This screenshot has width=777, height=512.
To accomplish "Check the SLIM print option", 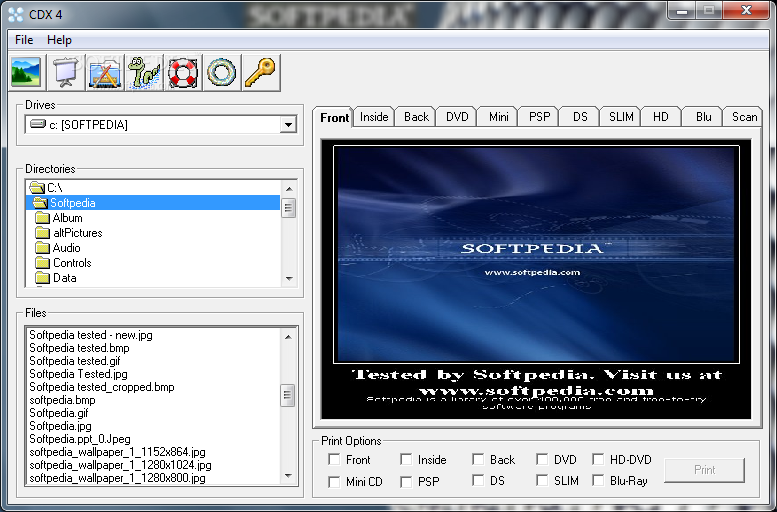I will 542,481.
